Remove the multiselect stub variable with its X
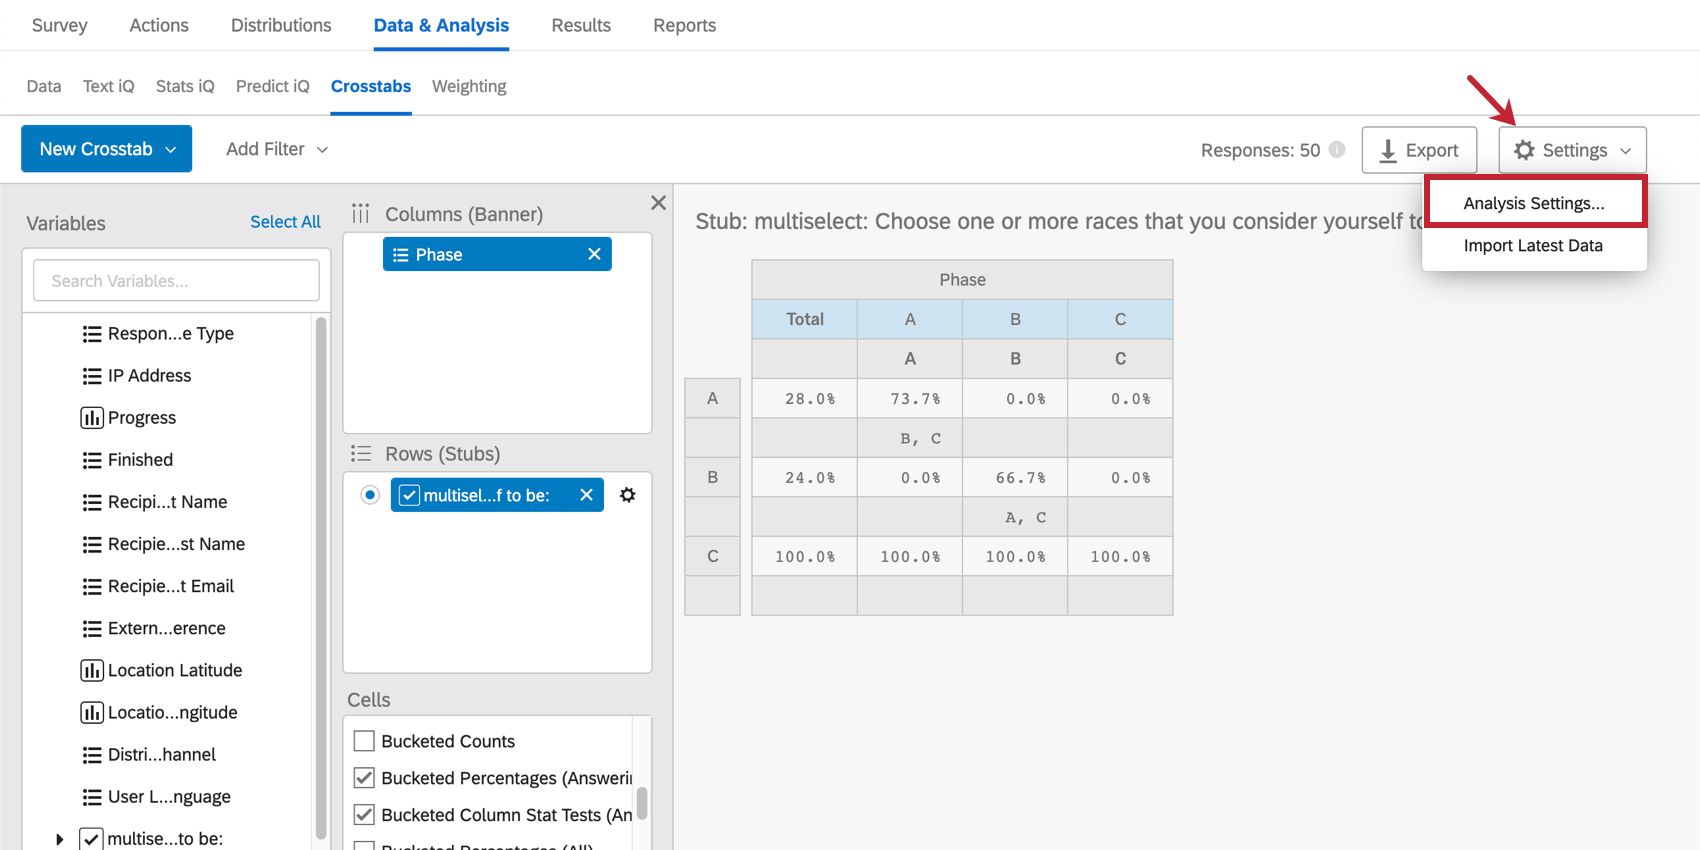The height and width of the screenshot is (850, 1700). pyautogui.click(x=587, y=495)
